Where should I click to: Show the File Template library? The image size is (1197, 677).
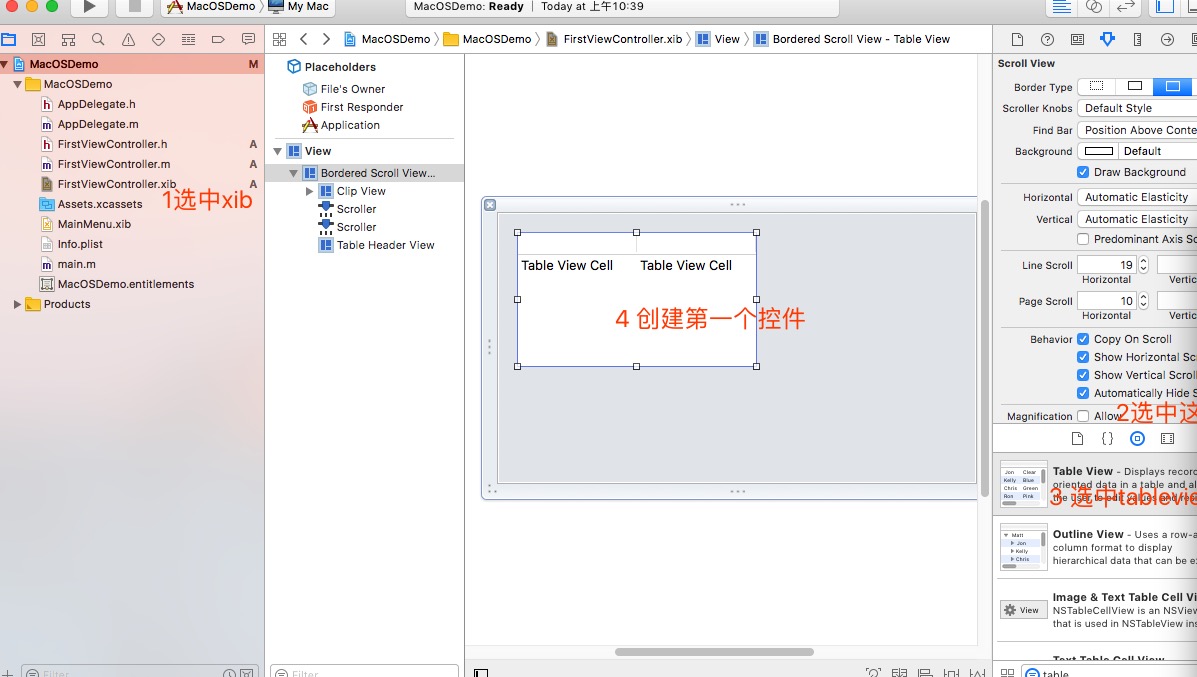click(x=1077, y=438)
